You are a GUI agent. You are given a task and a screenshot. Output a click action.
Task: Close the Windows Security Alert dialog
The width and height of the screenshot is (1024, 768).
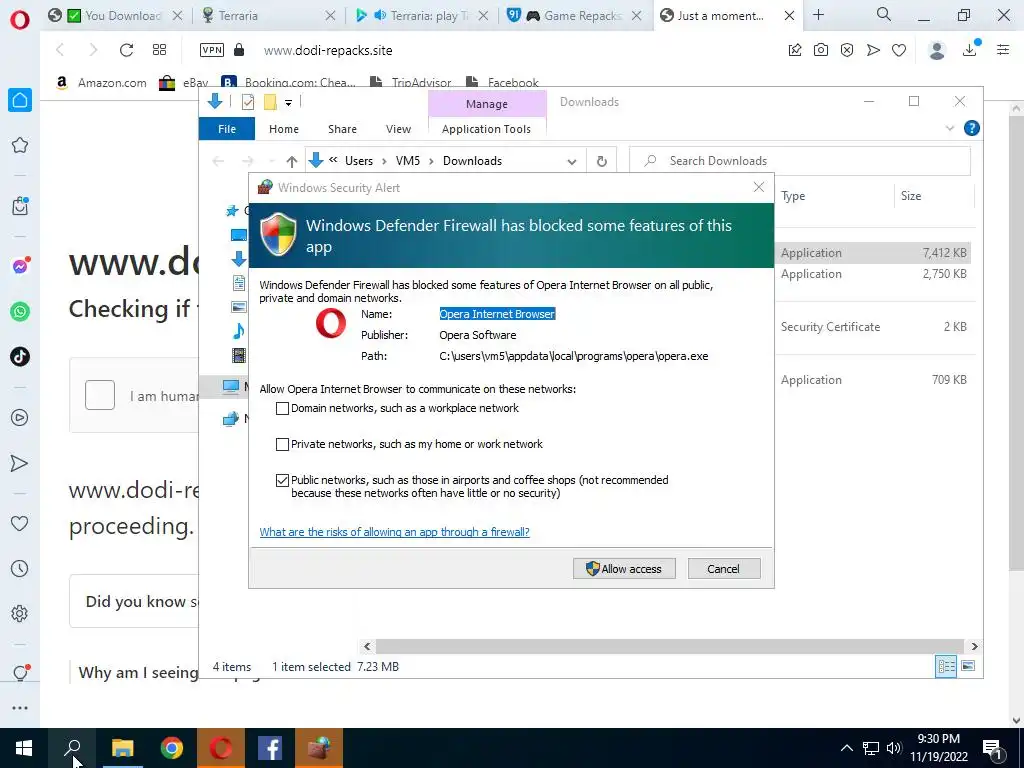coord(759,187)
